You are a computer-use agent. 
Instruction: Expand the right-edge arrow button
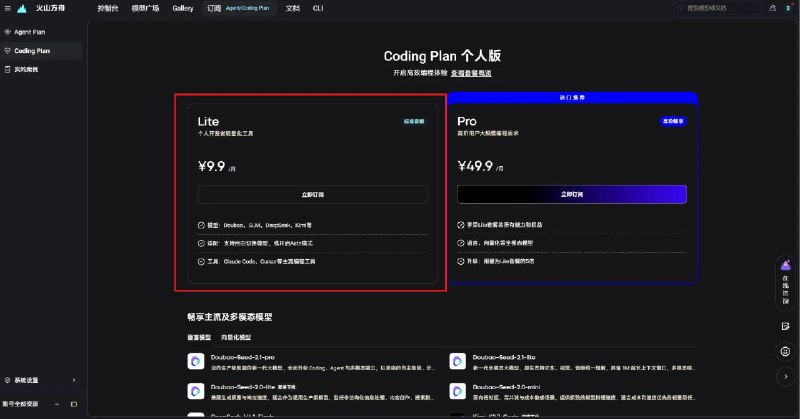pyautogui.click(x=785, y=377)
